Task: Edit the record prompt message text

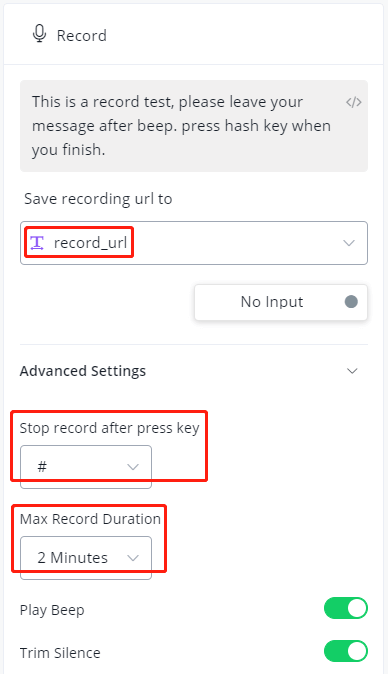Action: click(x=182, y=126)
